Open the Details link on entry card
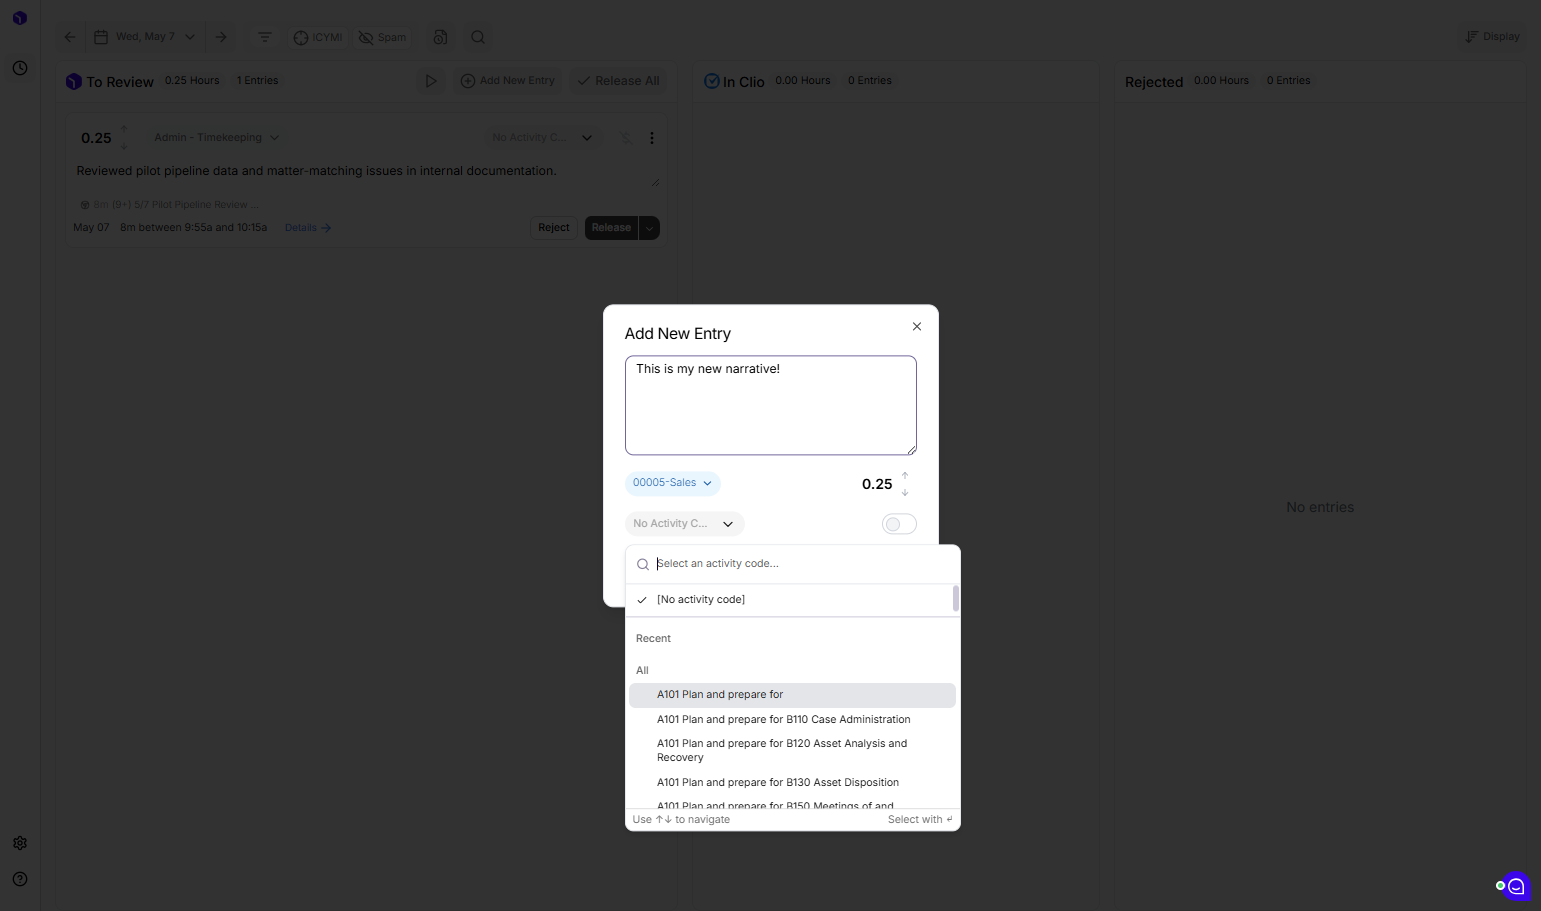This screenshot has width=1541, height=911. click(x=308, y=228)
